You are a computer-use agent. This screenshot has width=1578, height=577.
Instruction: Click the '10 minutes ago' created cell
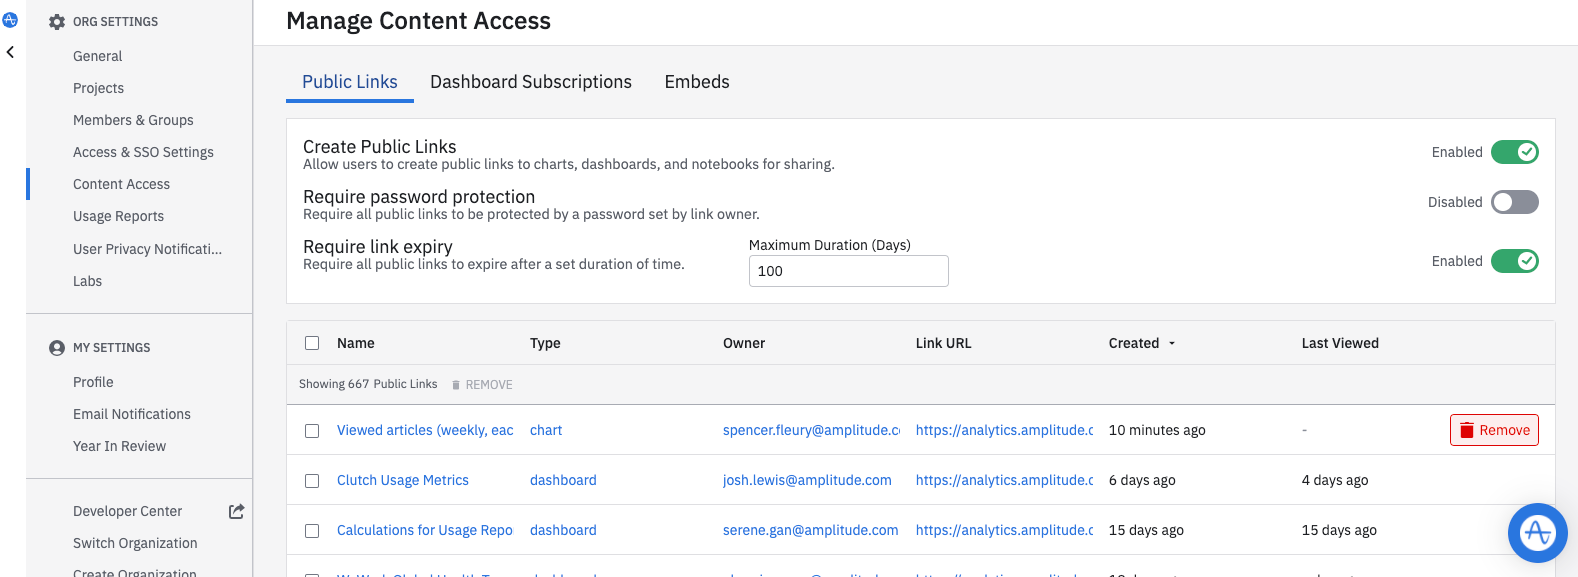1157,430
